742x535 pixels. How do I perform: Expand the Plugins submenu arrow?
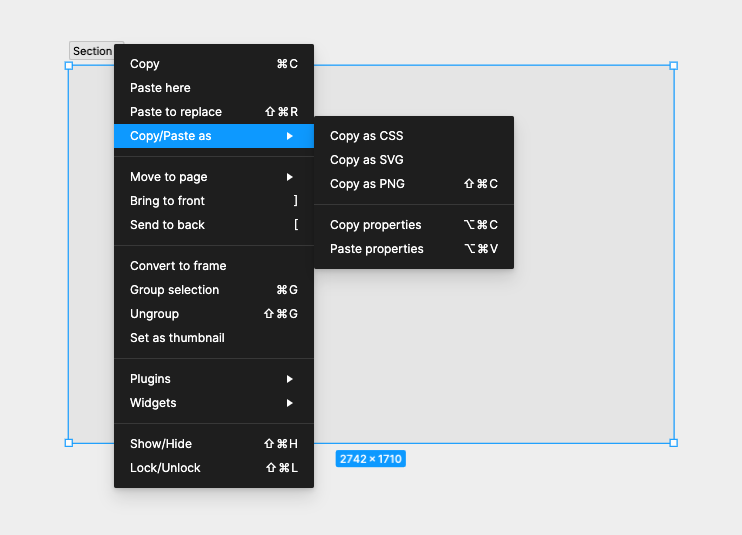click(290, 379)
